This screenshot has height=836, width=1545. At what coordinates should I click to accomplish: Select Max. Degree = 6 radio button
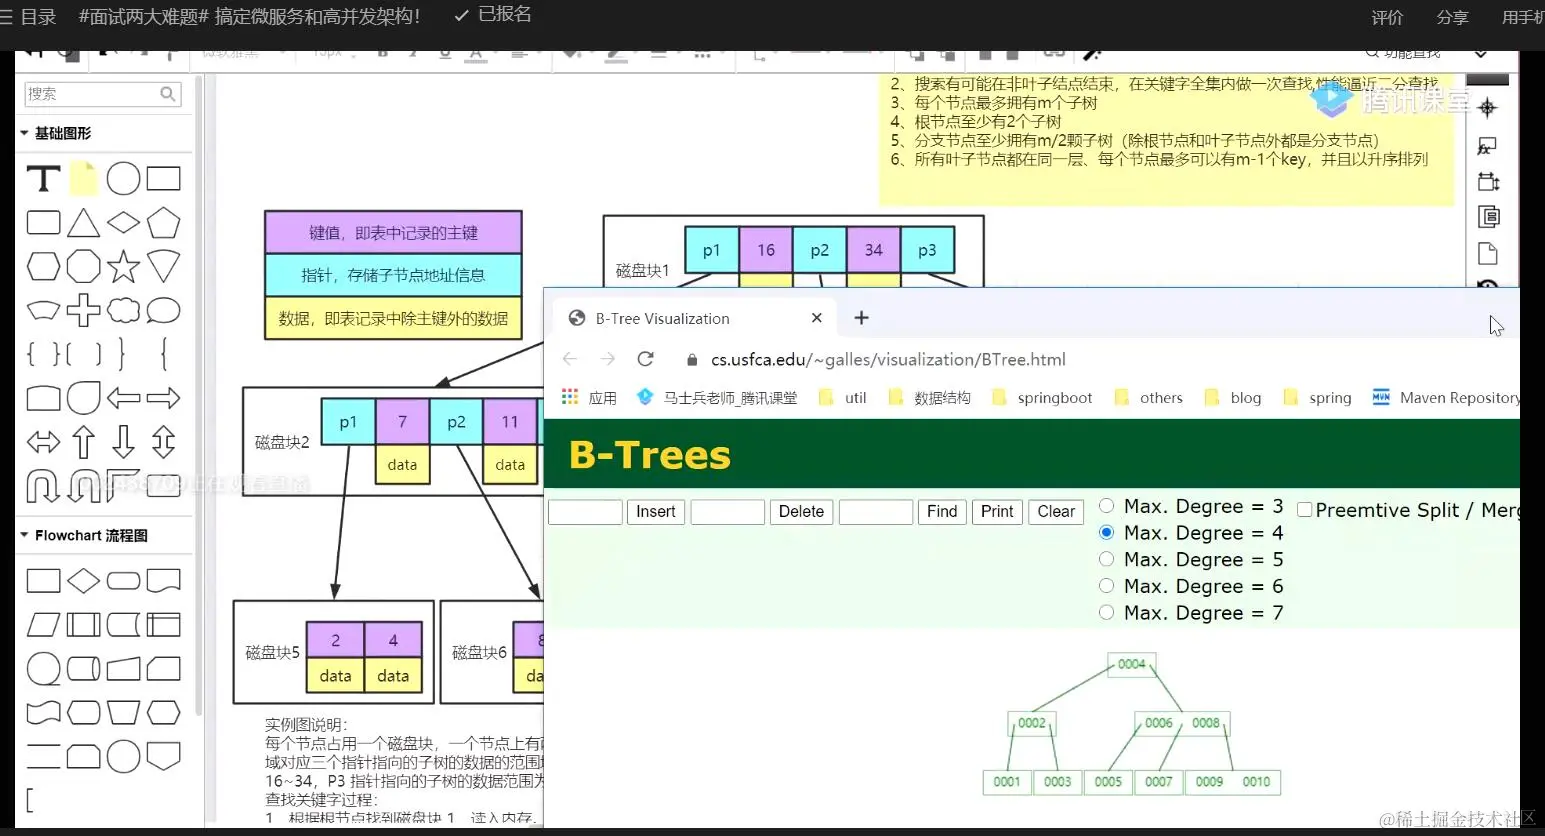pos(1106,586)
